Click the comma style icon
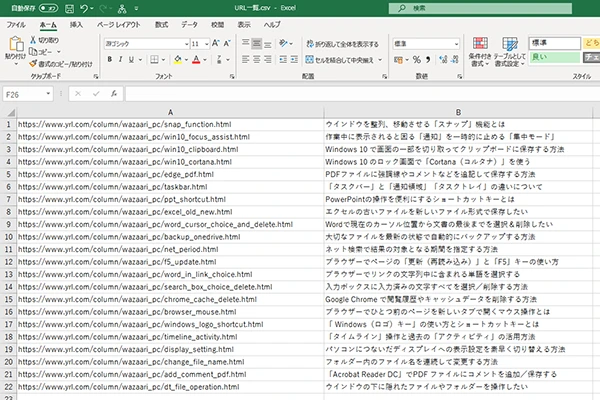600x400 pixels. (x=428, y=60)
